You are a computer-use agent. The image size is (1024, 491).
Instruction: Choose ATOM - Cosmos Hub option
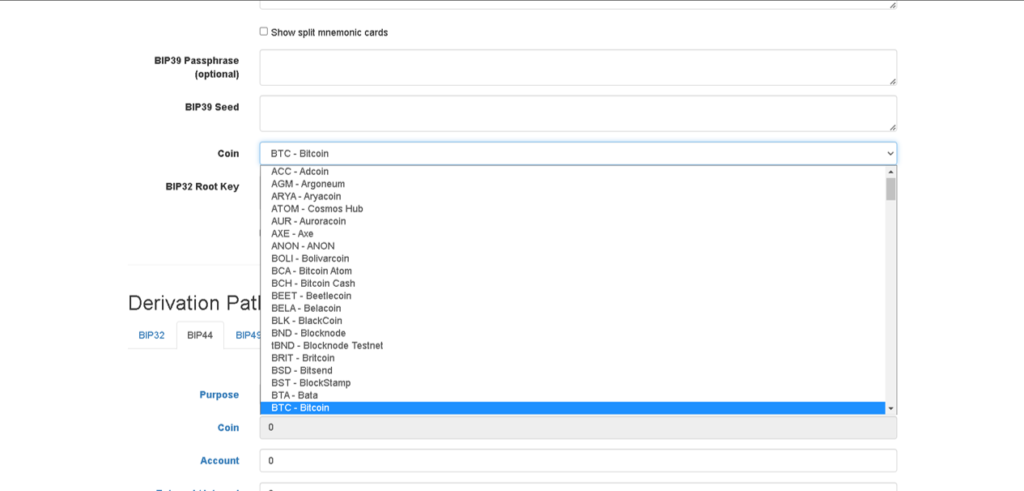[x=573, y=209]
